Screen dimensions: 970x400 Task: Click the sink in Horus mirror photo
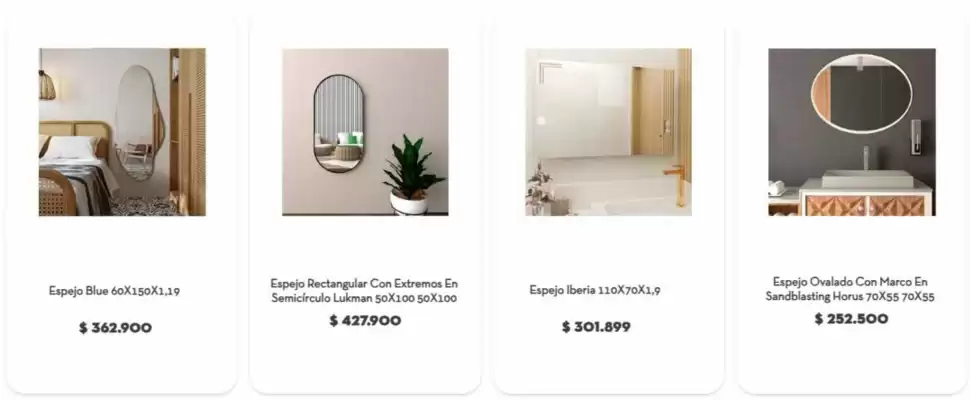pyautogui.click(x=867, y=177)
